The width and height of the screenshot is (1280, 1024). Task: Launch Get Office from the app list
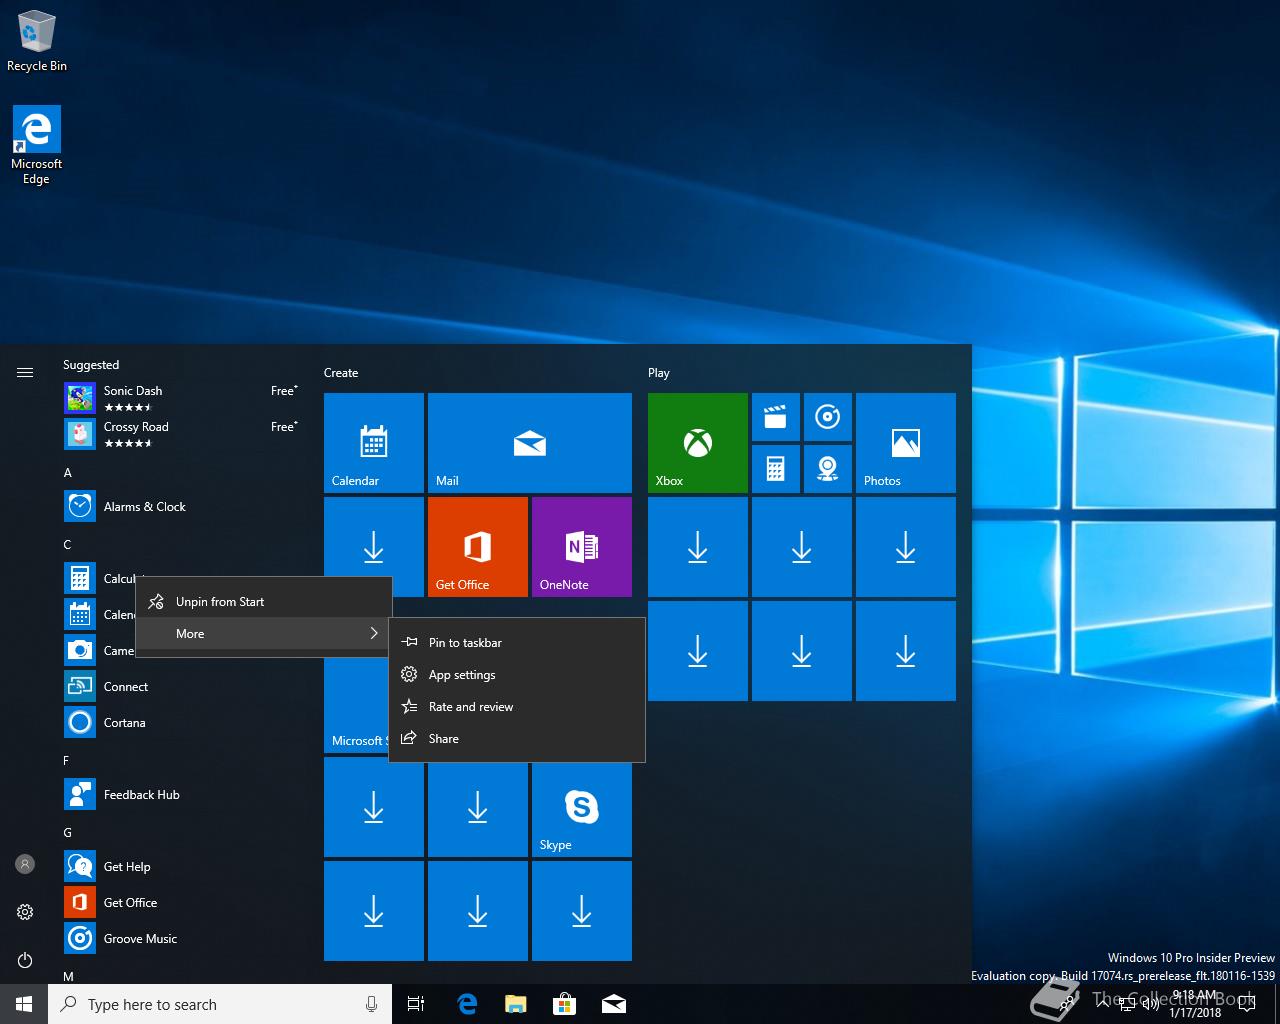pyautogui.click(x=182, y=903)
